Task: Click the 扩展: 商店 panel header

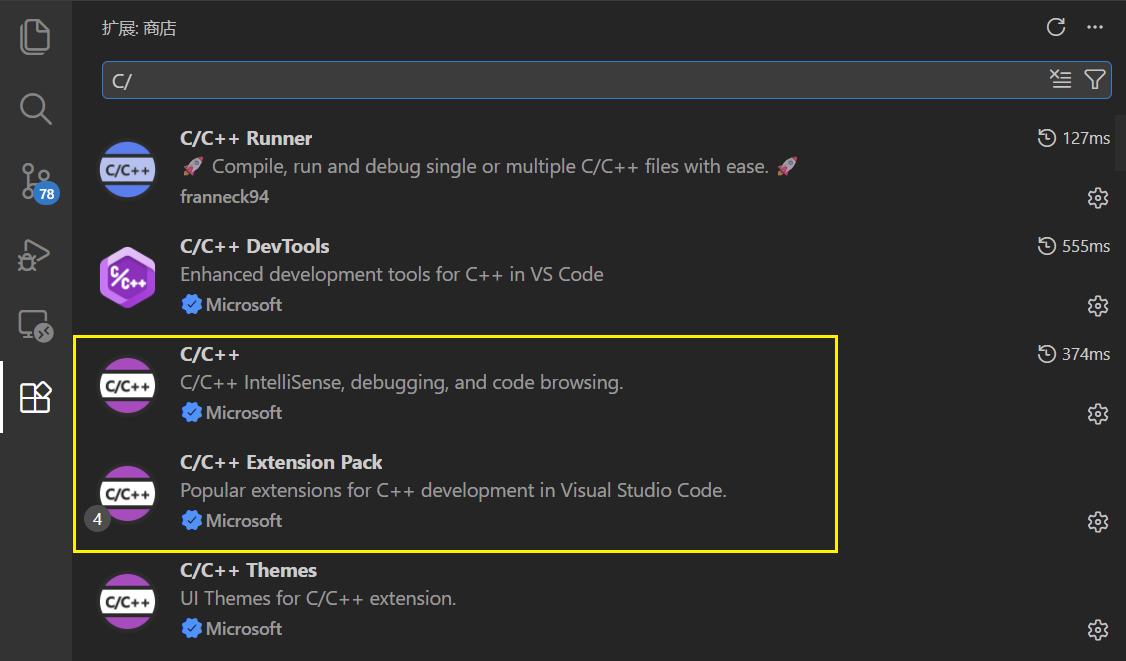Action: 139,28
